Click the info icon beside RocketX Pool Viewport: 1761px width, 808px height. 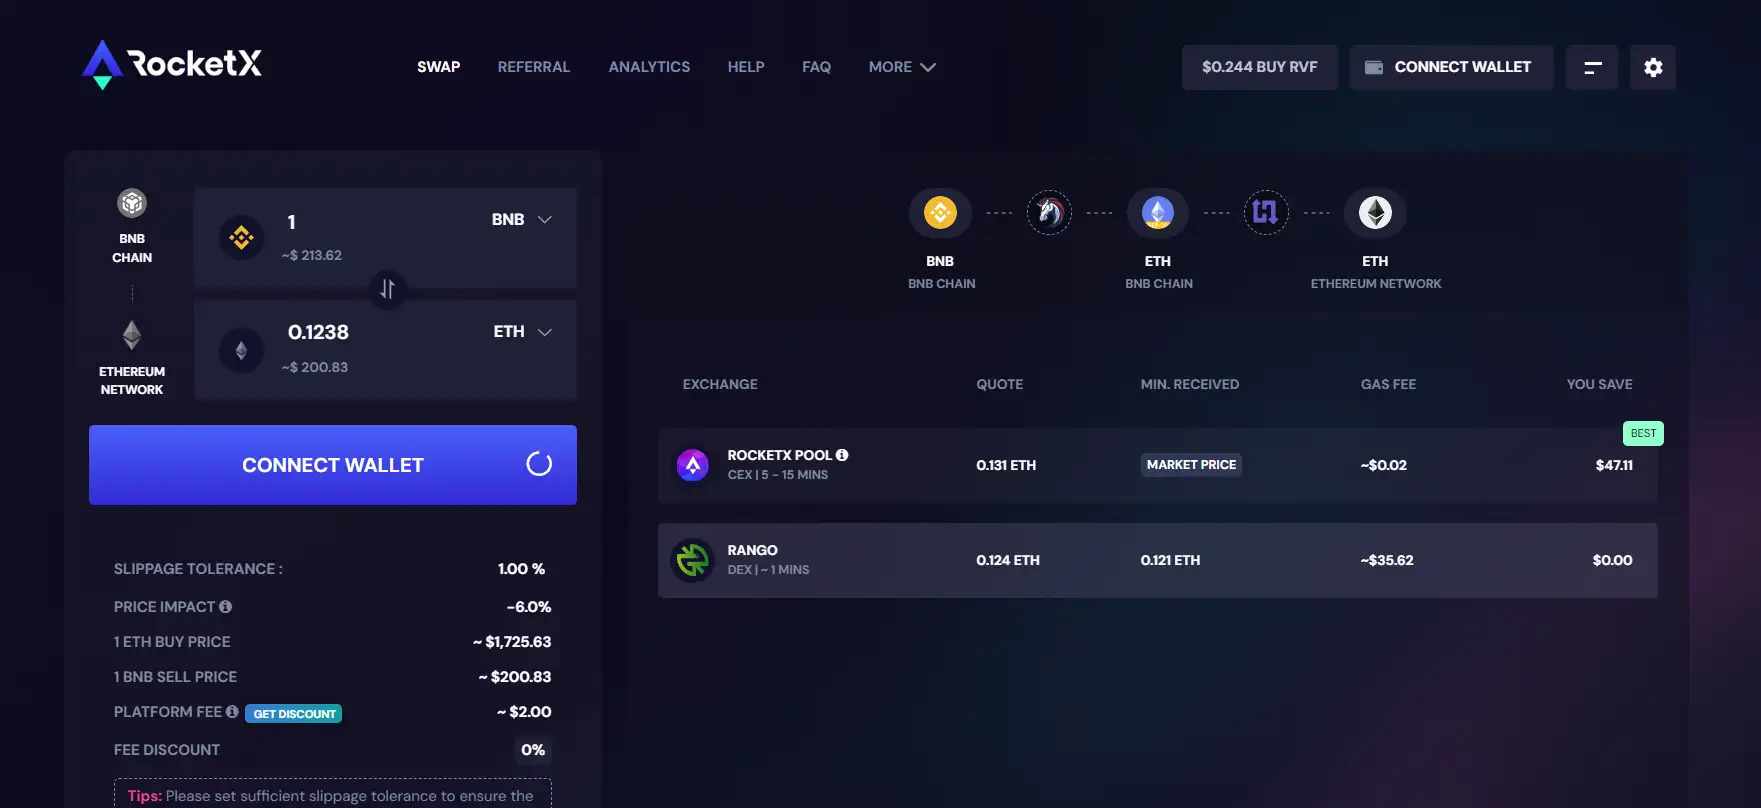pyautogui.click(x=842, y=455)
